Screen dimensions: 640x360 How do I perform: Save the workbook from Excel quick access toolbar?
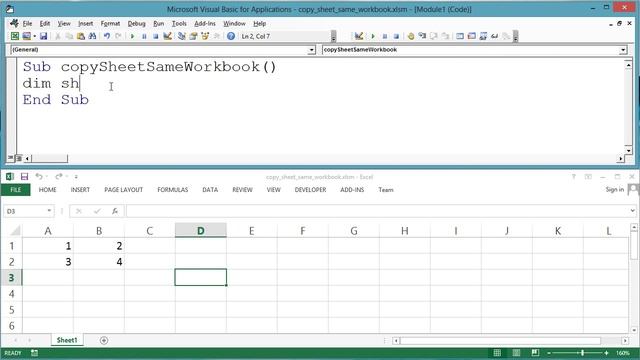(x=24, y=176)
